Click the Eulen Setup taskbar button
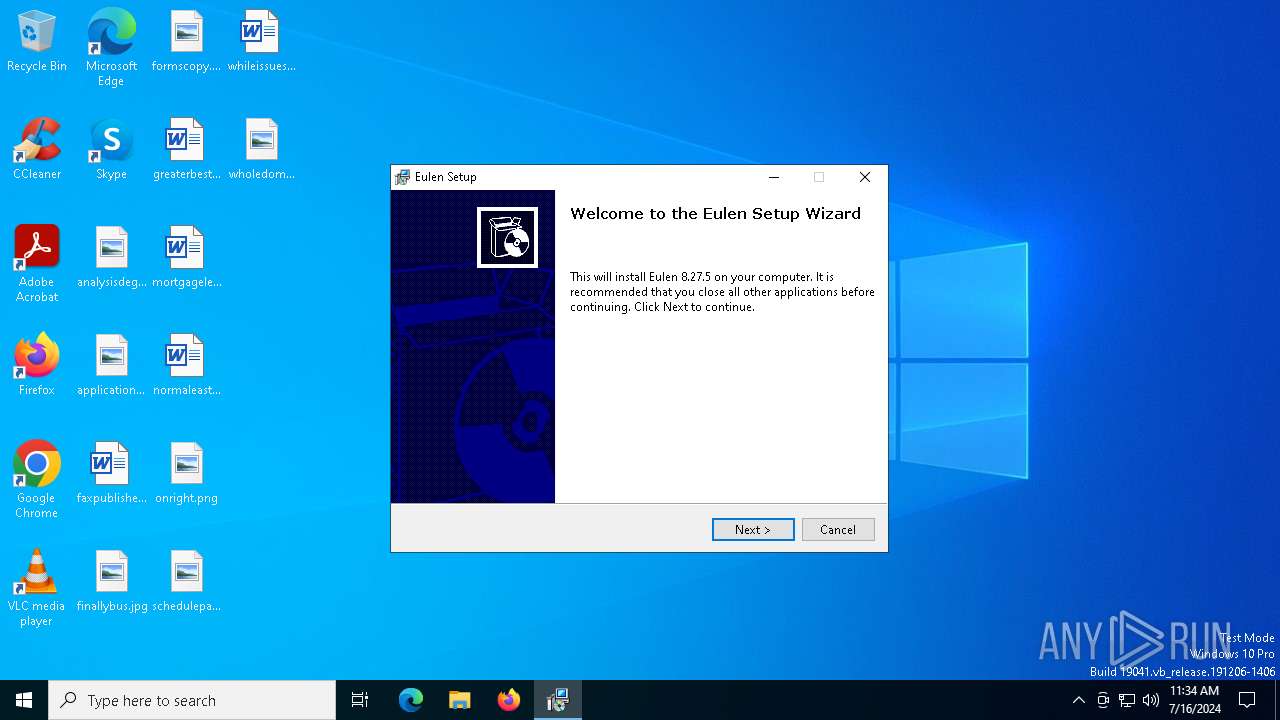The height and width of the screenshot is (720, 1280). 557,700
